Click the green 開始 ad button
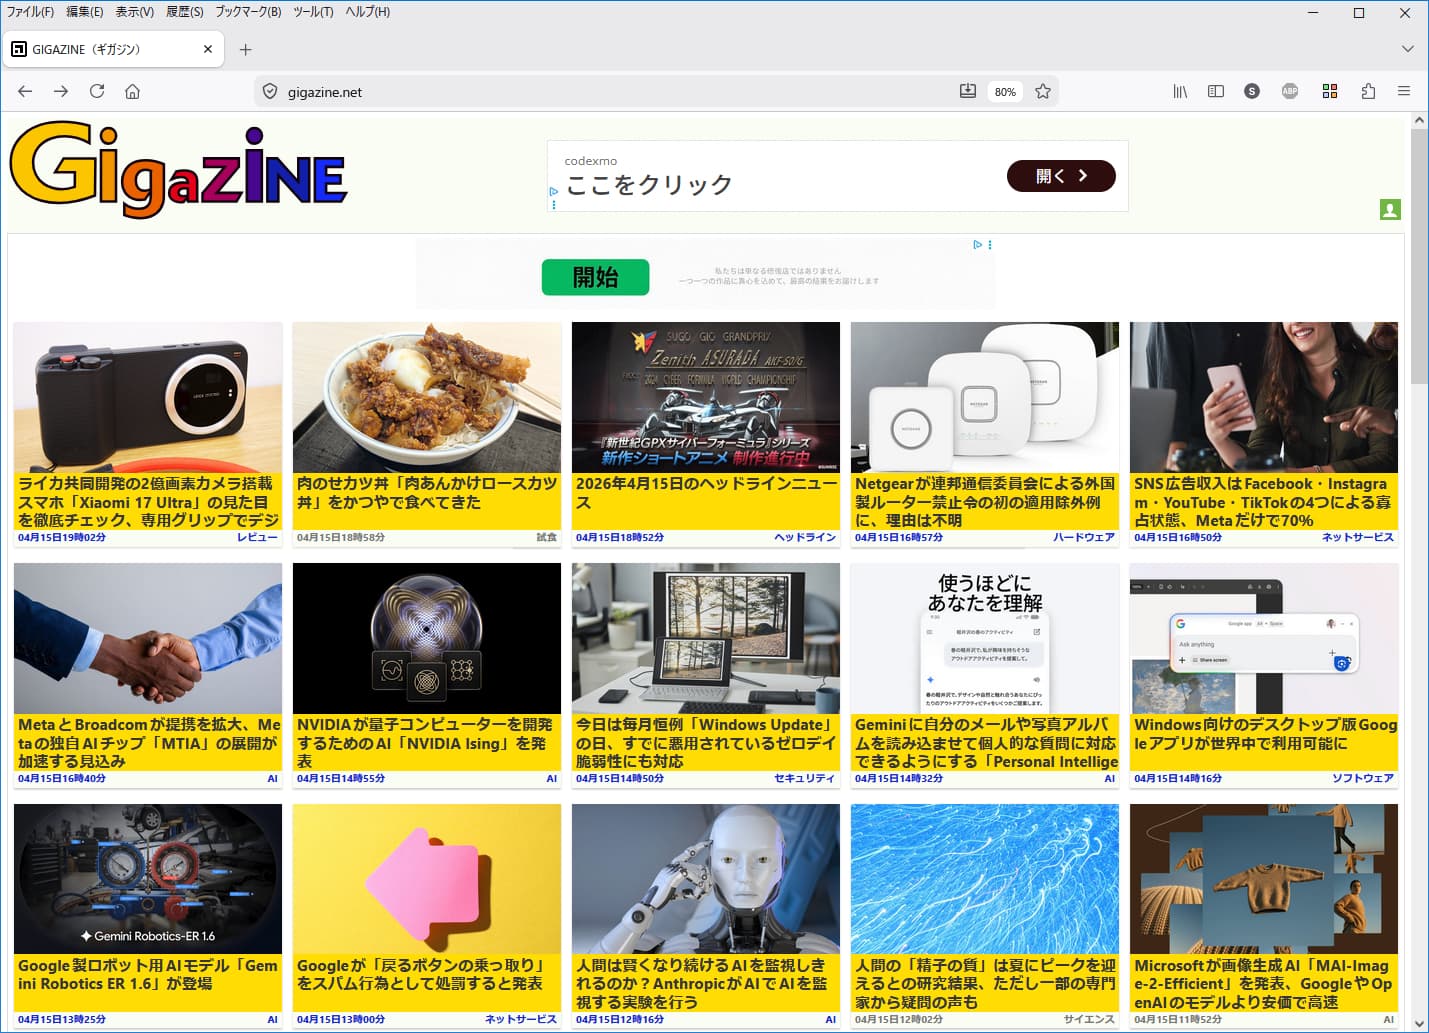This screenshot has height=1033, width=1429. click(595, 277)
